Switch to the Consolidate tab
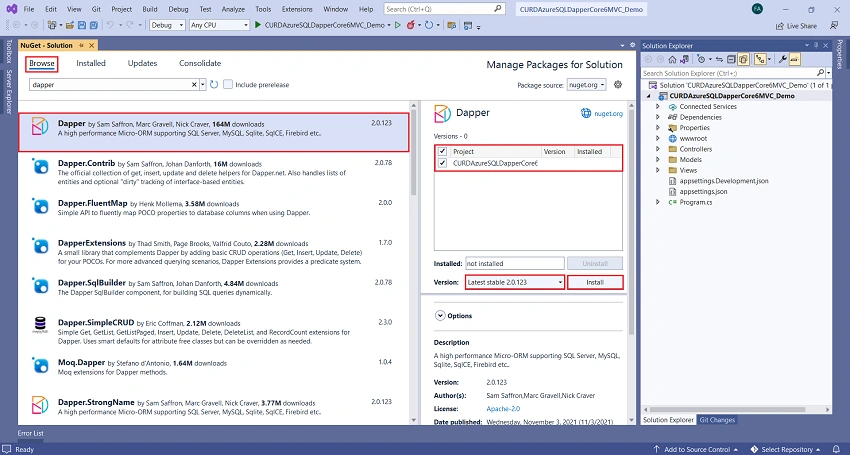This screenshot has height=455, width=850. (x=200, y=63)
